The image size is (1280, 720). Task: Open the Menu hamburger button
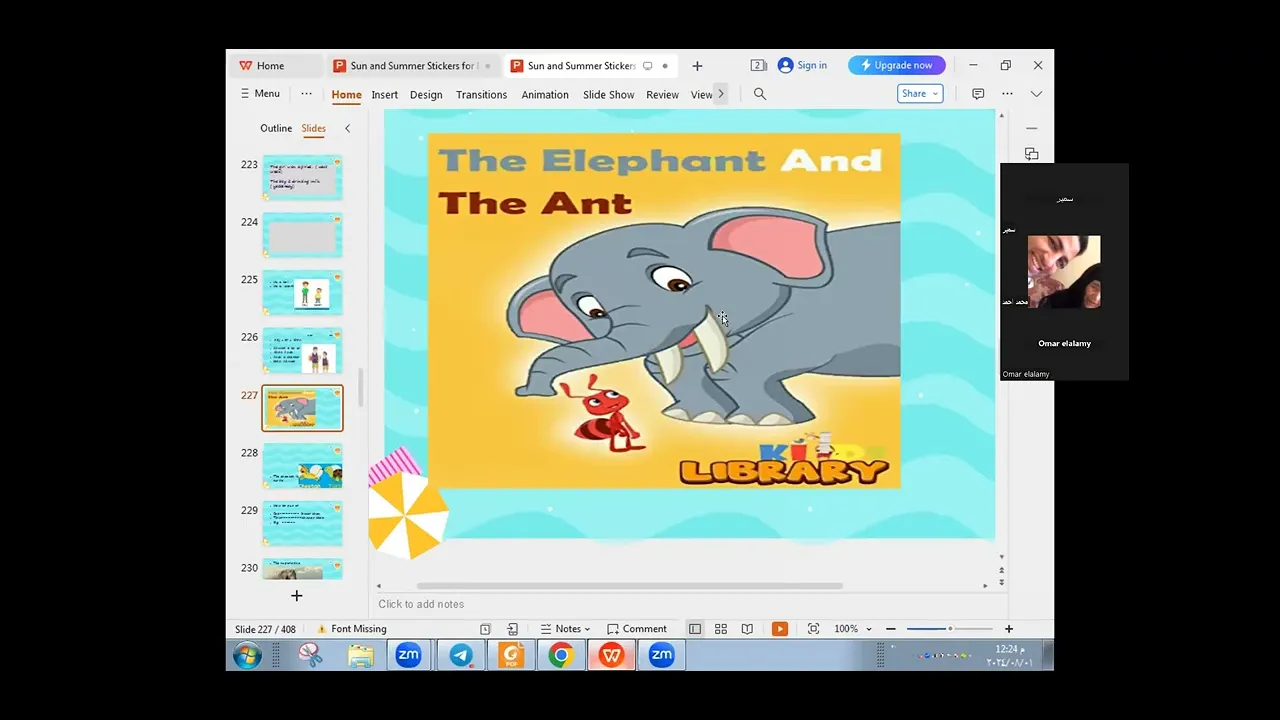[260, 93]
